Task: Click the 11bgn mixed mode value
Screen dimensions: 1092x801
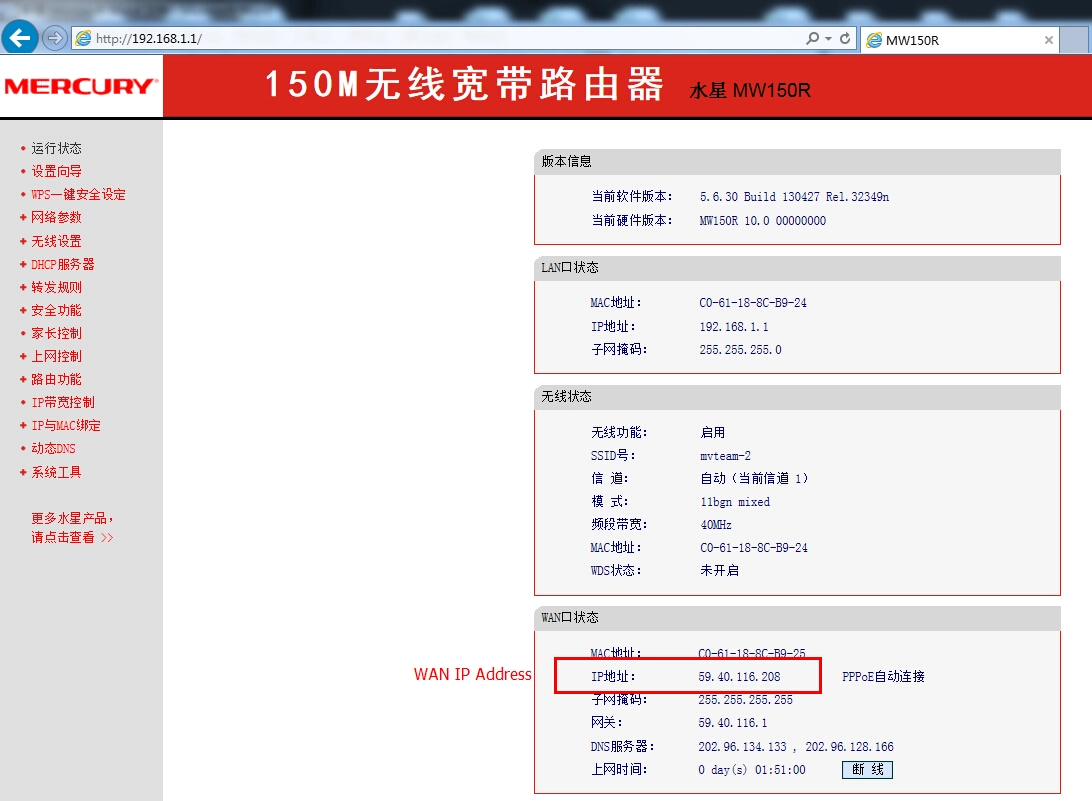Action: (735, 502)
